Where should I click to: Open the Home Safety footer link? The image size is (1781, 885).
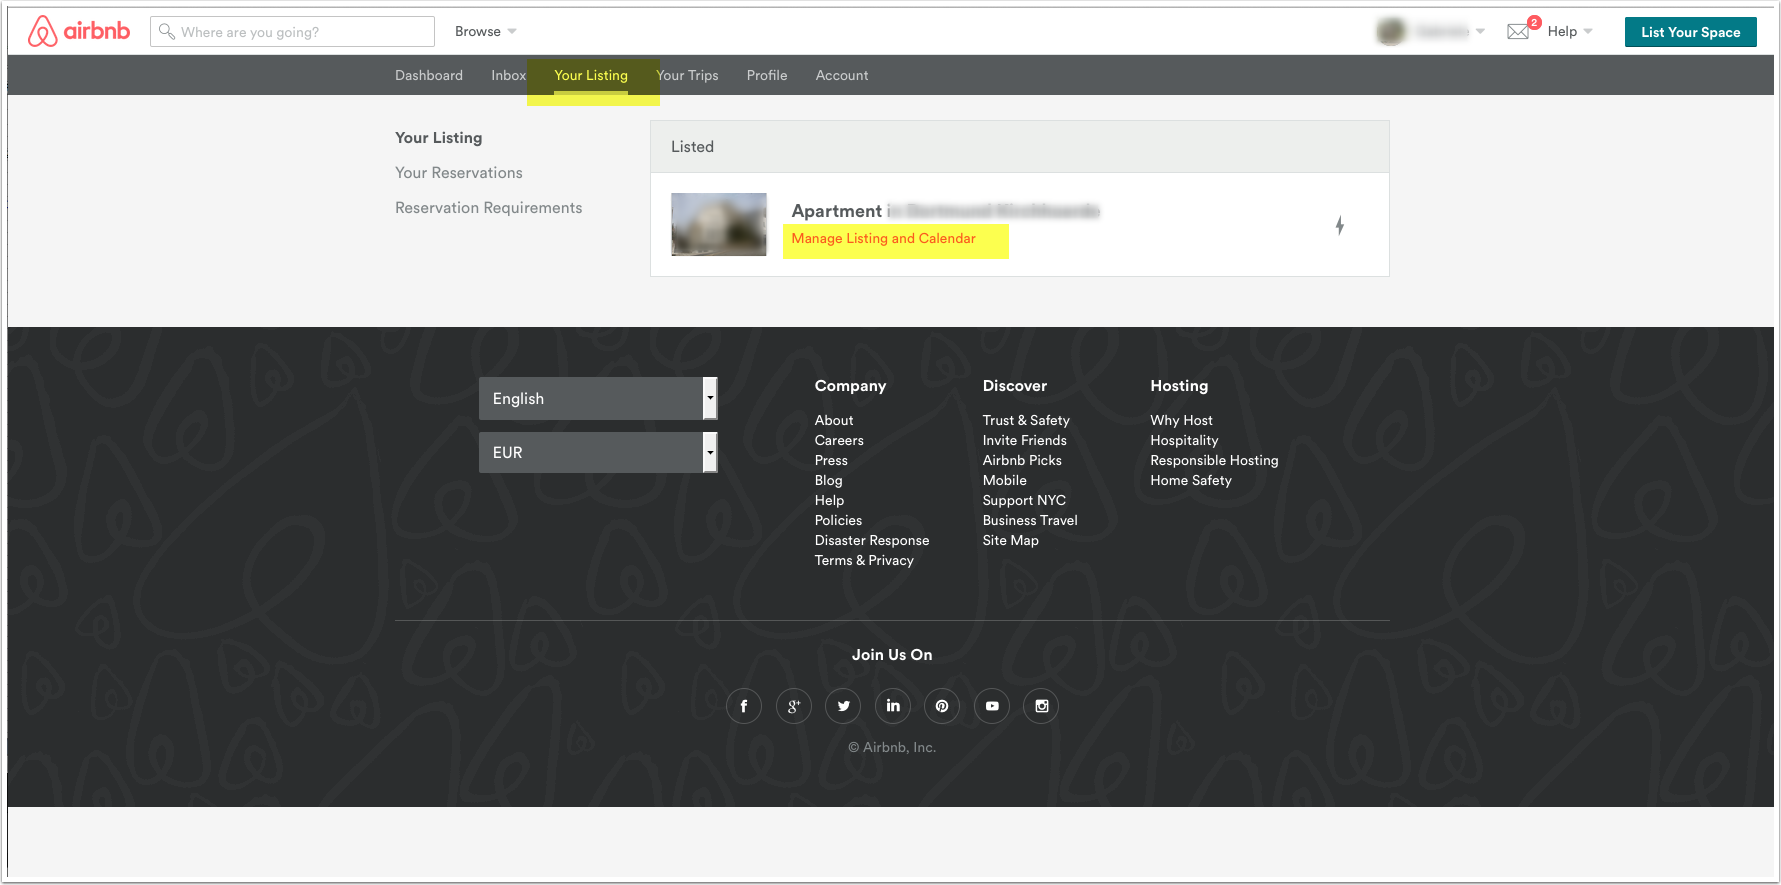pos(1191,480)
